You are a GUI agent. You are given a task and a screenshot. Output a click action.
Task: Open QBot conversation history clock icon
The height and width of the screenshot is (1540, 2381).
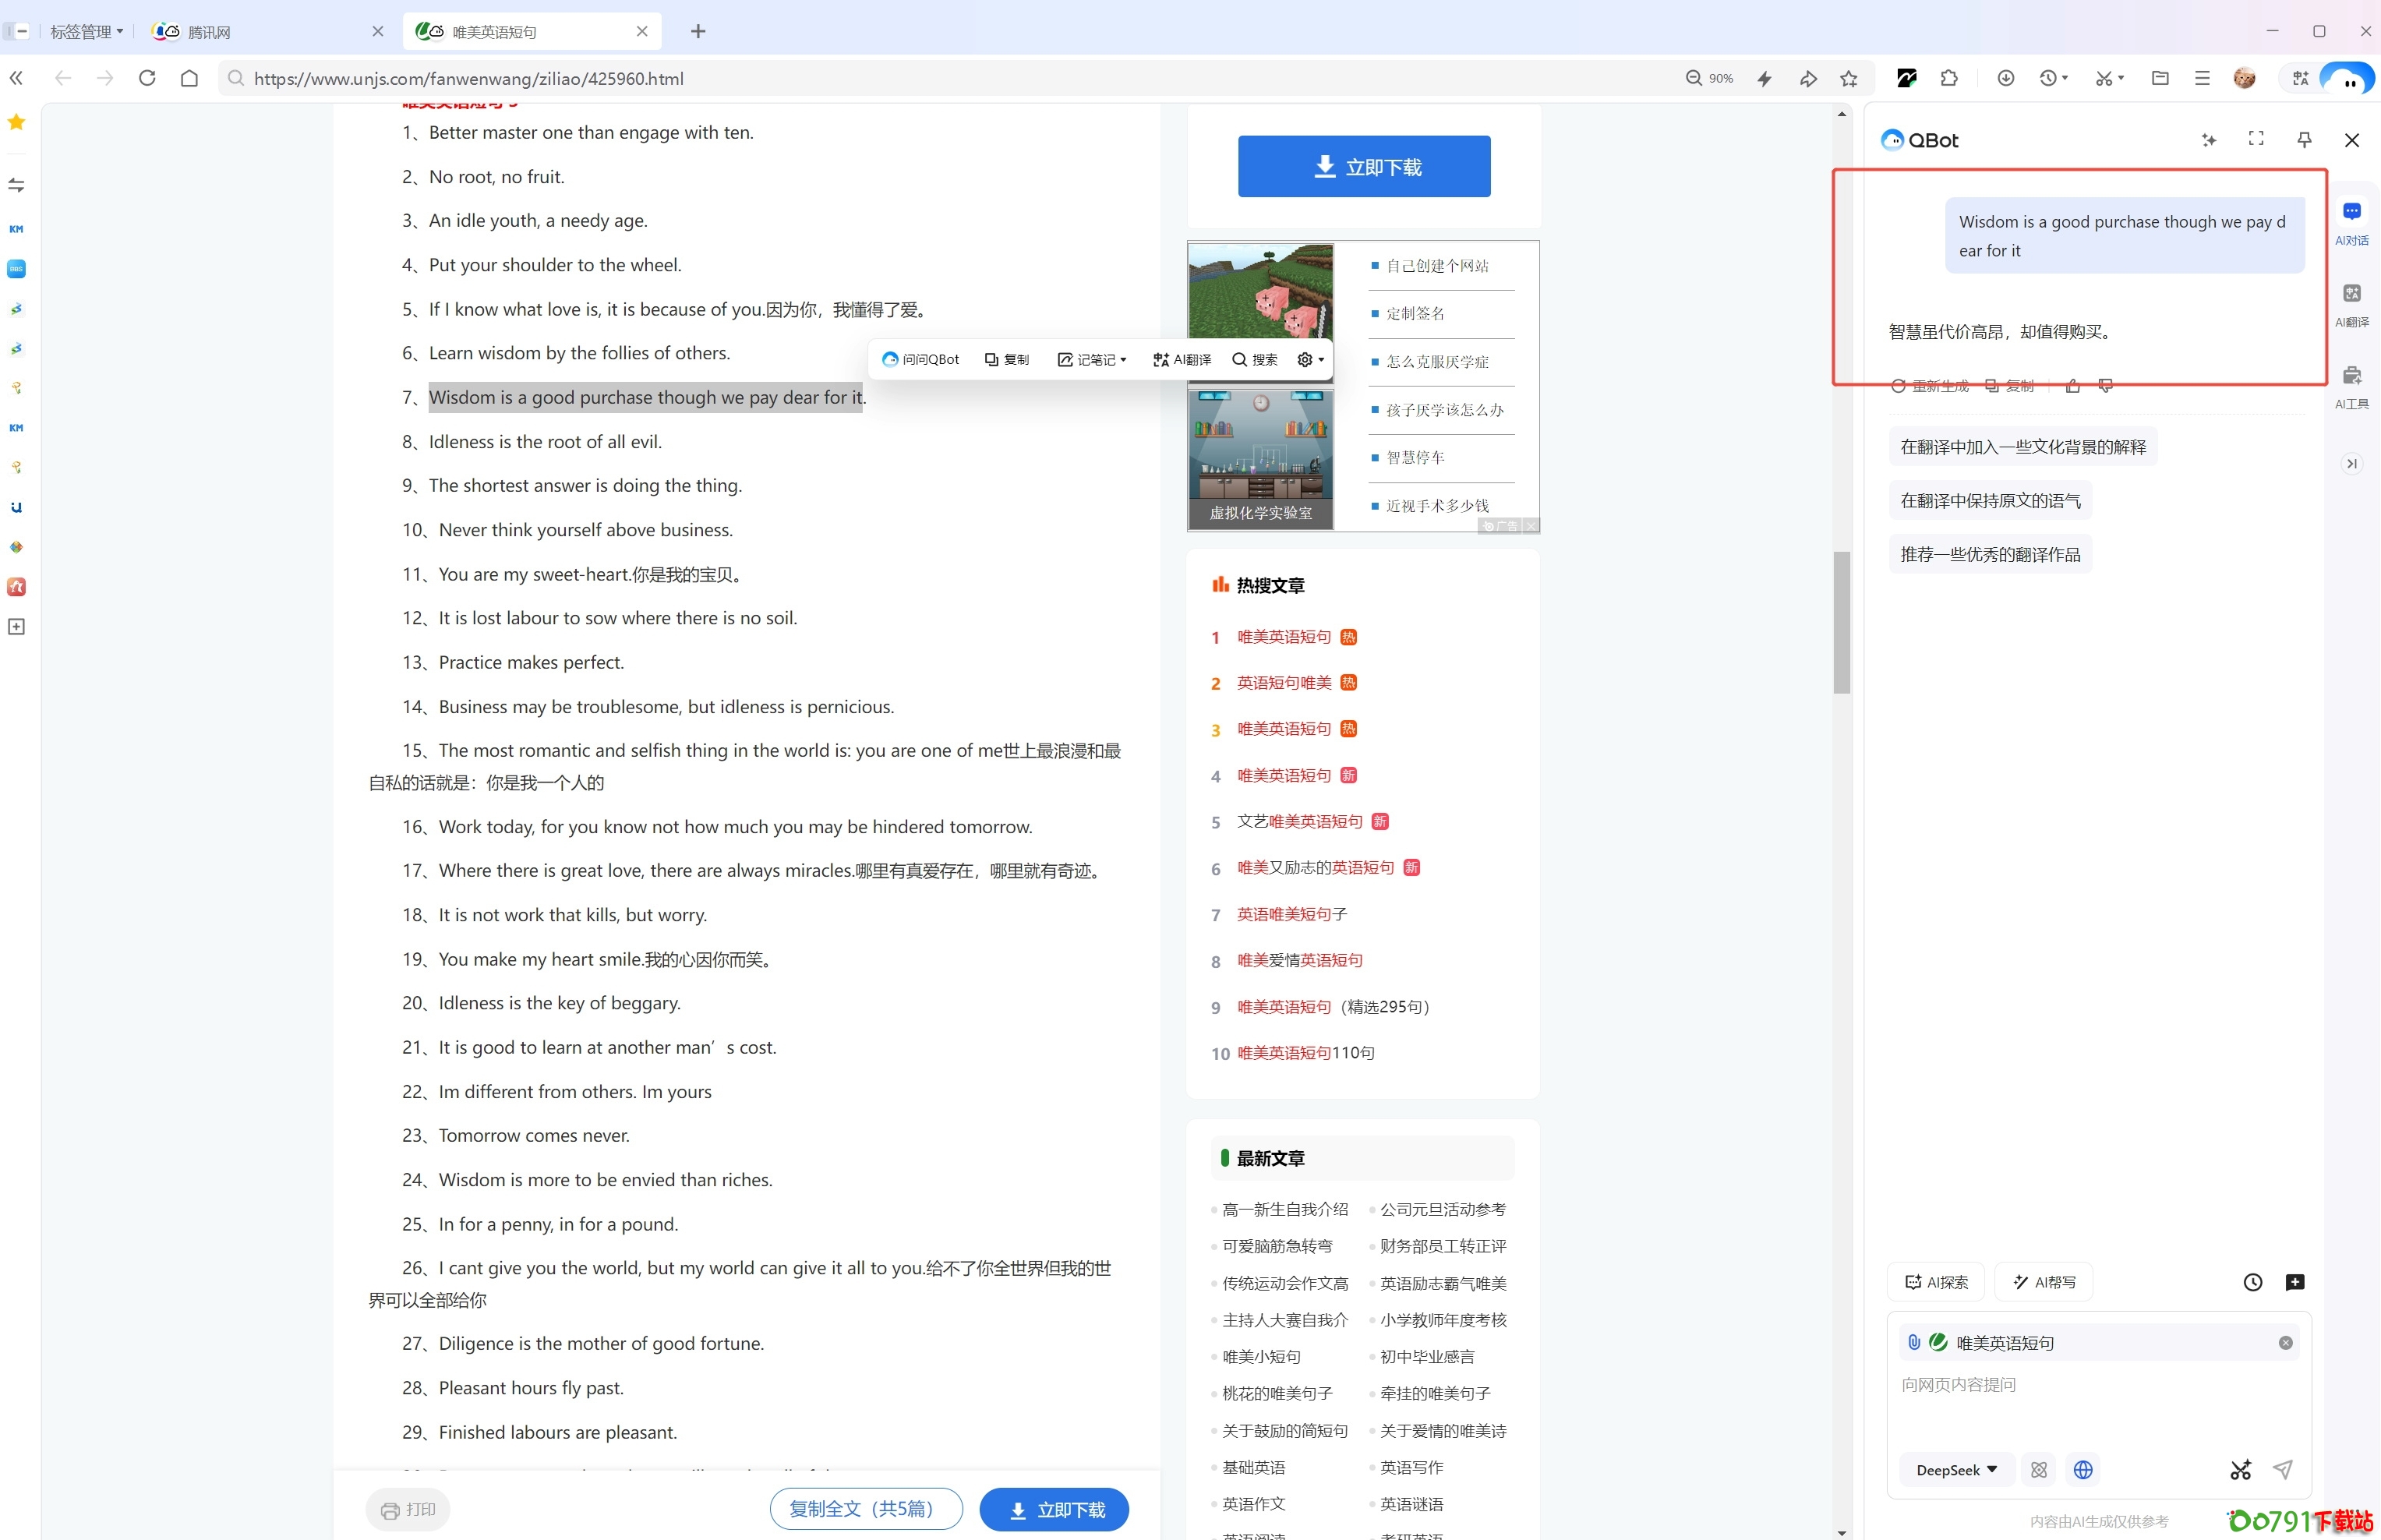[x=2252, y=1282]
